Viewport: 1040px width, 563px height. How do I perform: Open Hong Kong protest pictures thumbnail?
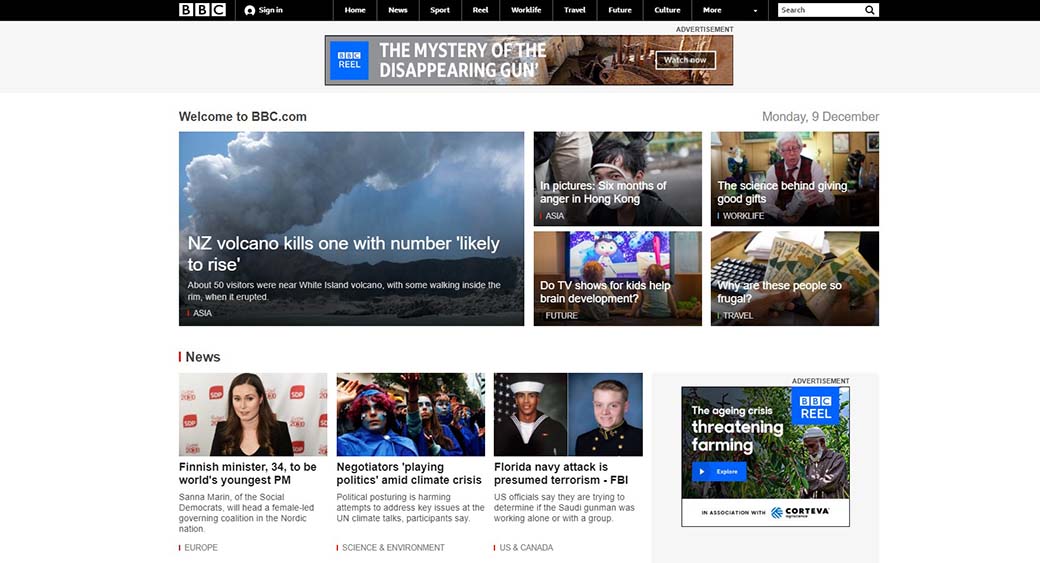point(617,178)
